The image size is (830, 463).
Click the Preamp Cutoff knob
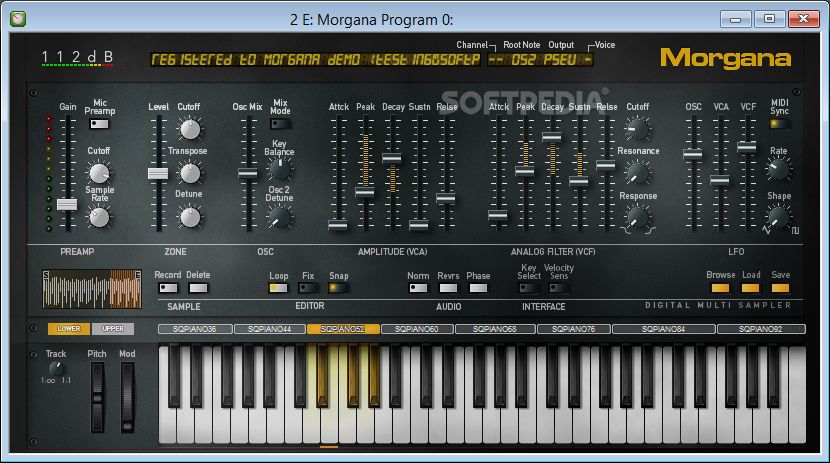coord(98,173)
